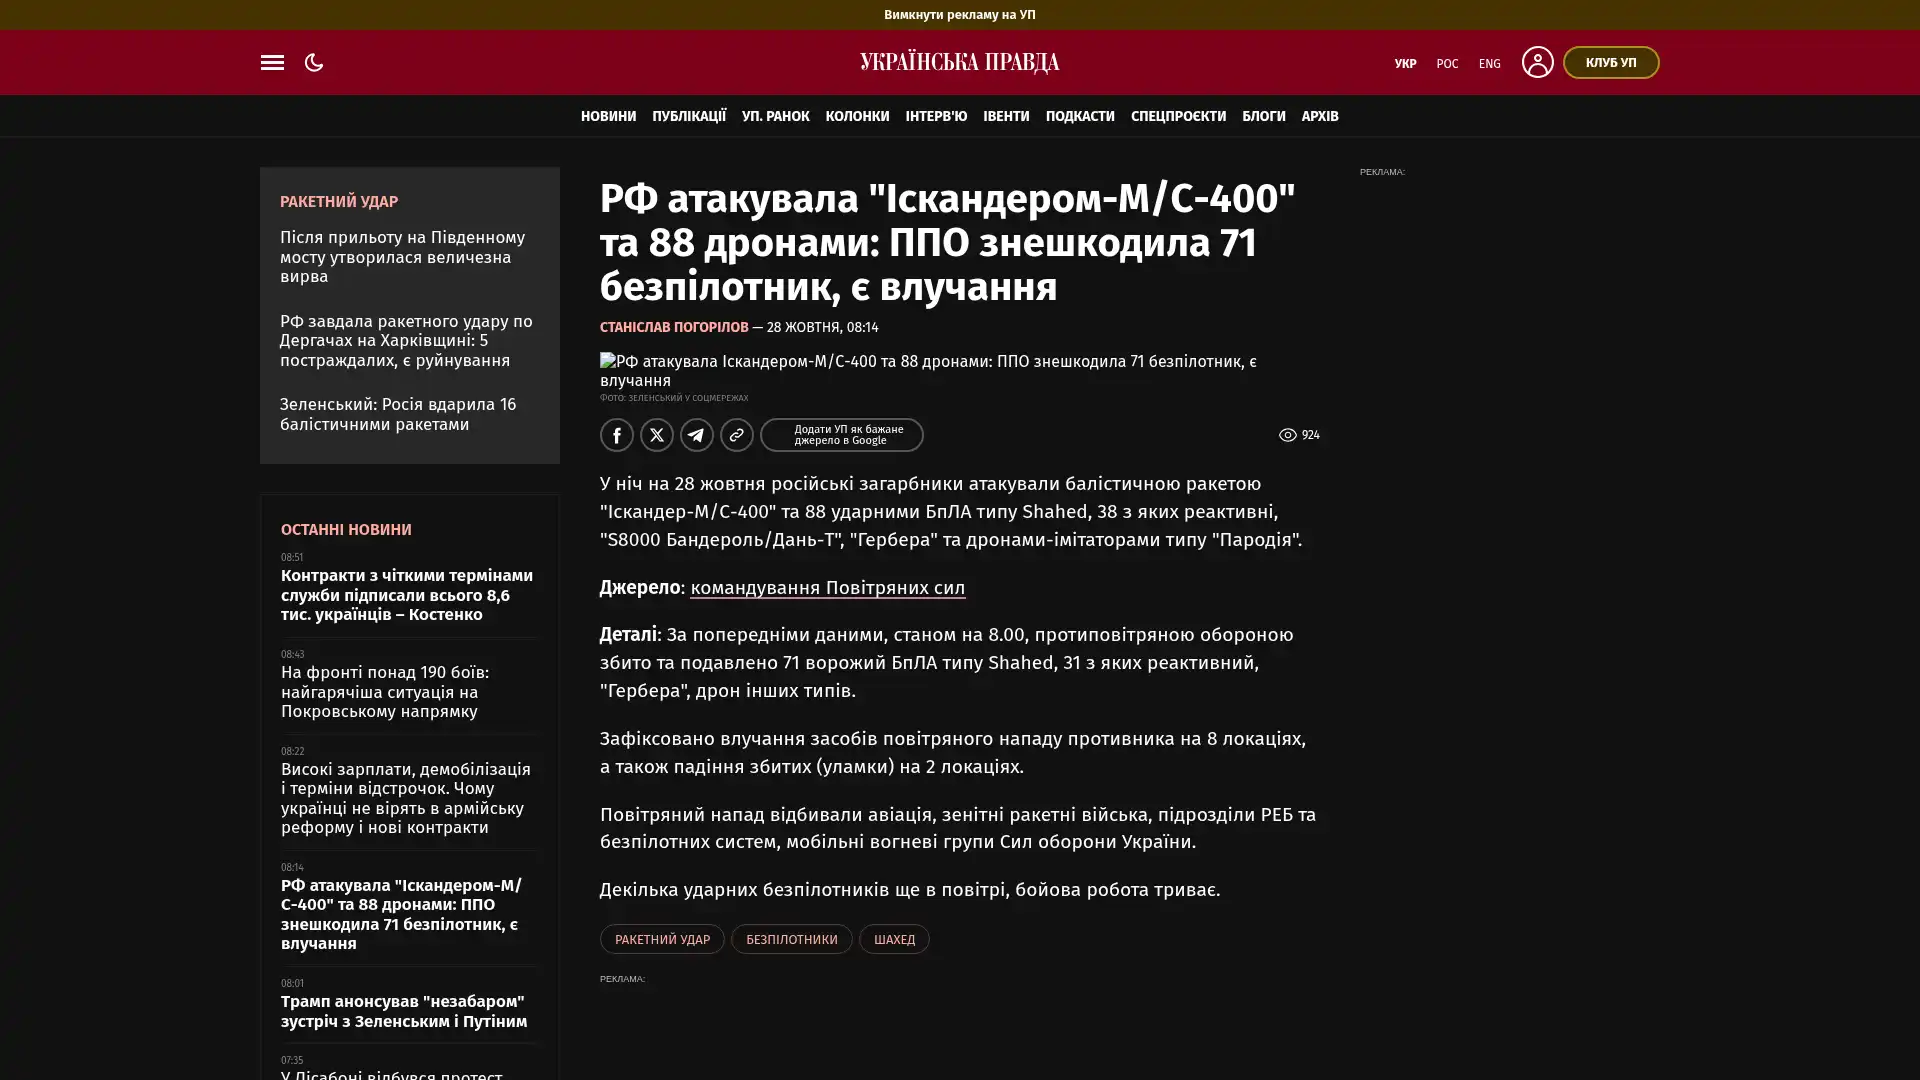1920x1080 pixels.
Task: Open the ПОДКАСТИ menu section
Action: 1080,116
